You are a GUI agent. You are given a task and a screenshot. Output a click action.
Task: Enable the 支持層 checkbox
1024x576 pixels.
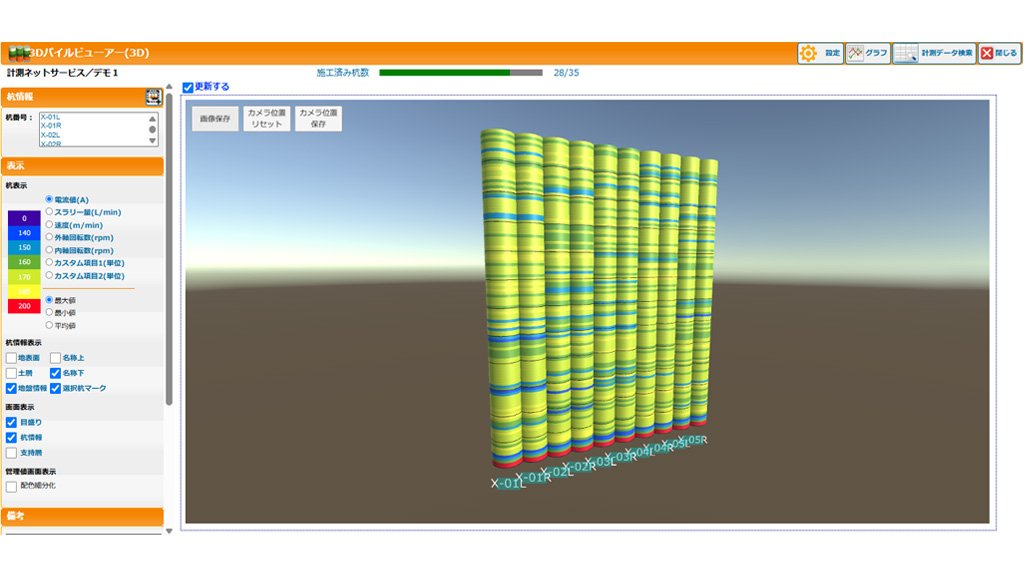click(x=11, y=453)
